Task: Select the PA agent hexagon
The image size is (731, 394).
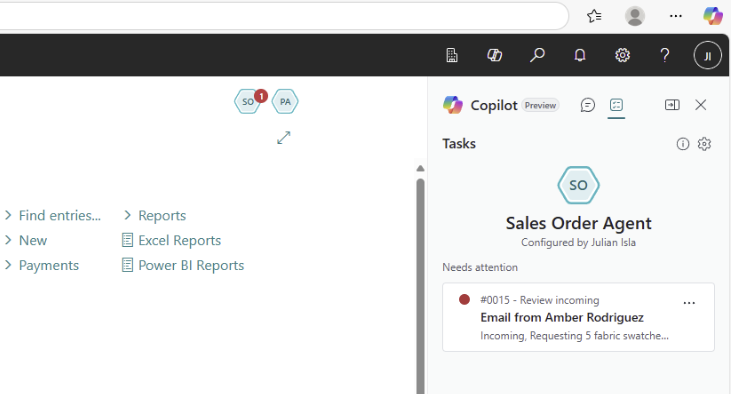Action: point(285,102)
